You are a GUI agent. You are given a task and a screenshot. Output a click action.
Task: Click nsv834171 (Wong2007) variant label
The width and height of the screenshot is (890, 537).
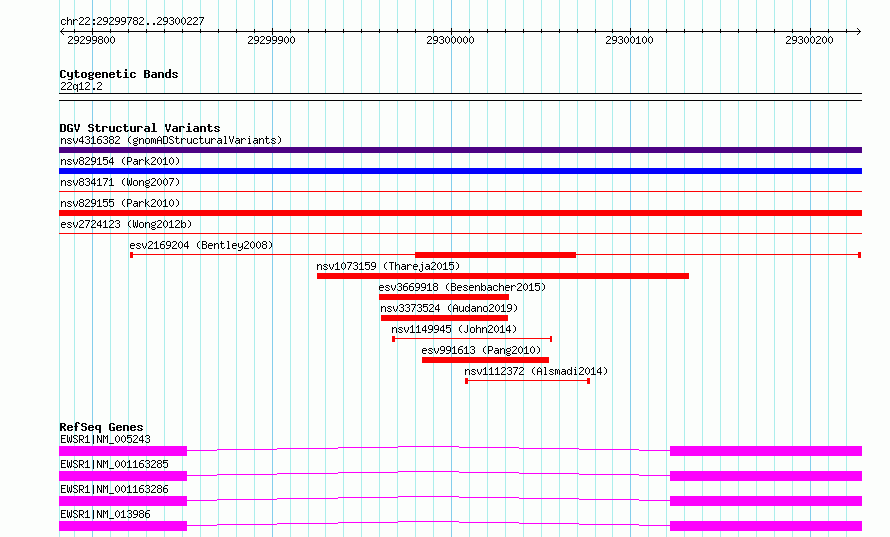point(120,182)
